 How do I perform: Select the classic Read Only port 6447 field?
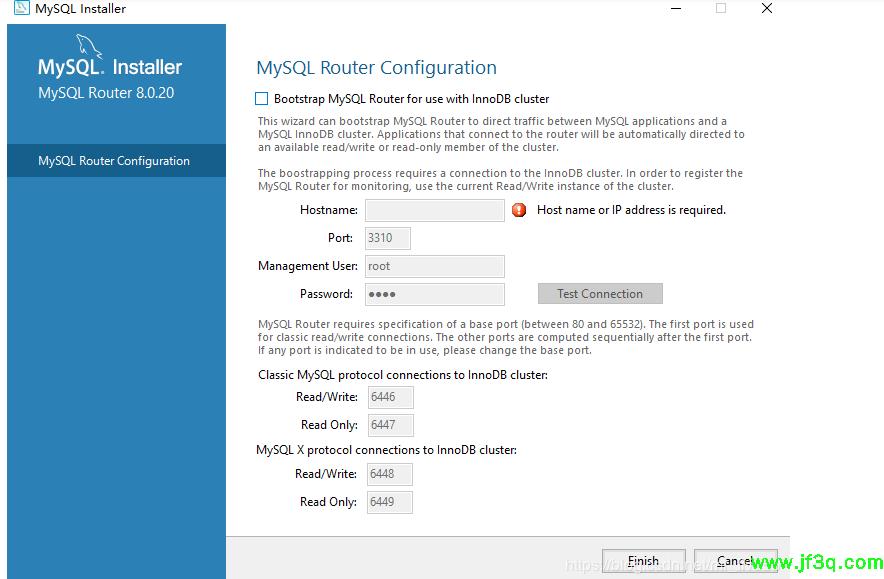389,425
